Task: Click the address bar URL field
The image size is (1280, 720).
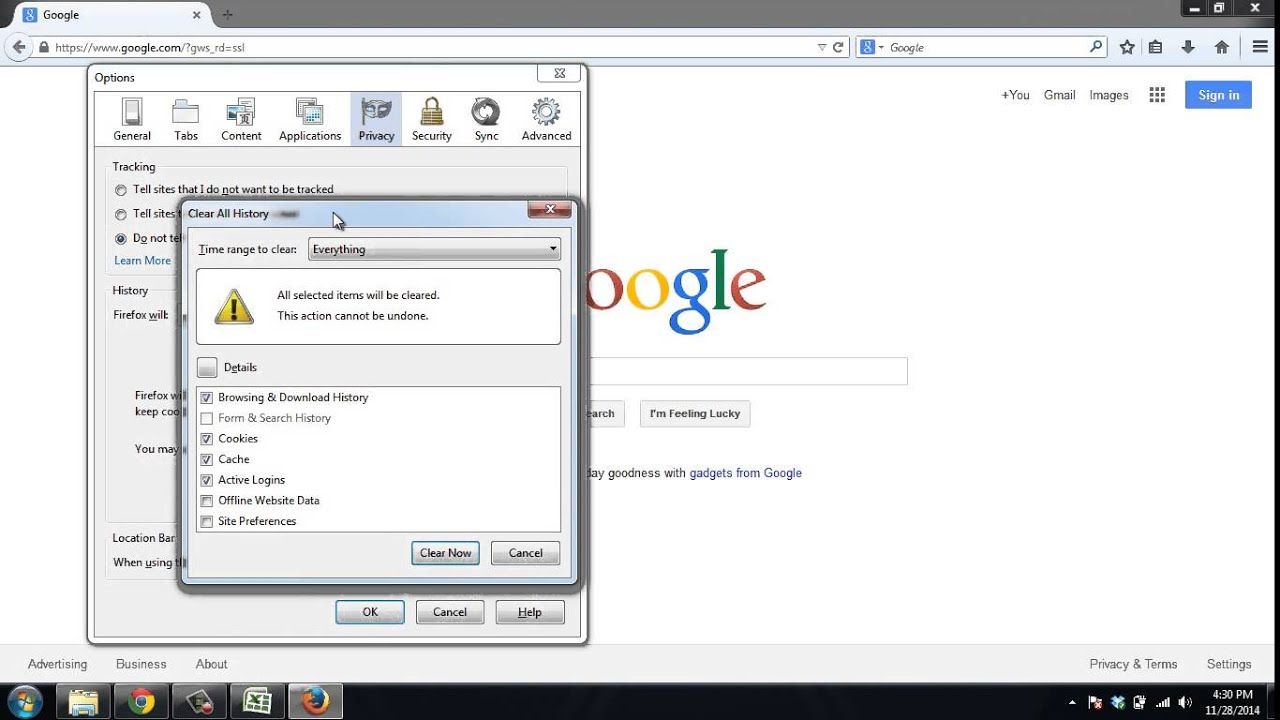Action: [x=430, y=47]
